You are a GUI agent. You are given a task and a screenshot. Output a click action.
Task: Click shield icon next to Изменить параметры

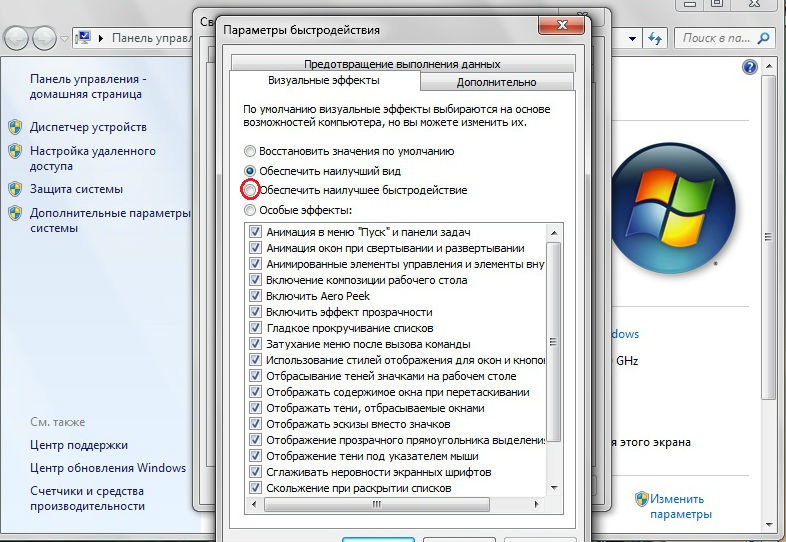tap(642, 499)
